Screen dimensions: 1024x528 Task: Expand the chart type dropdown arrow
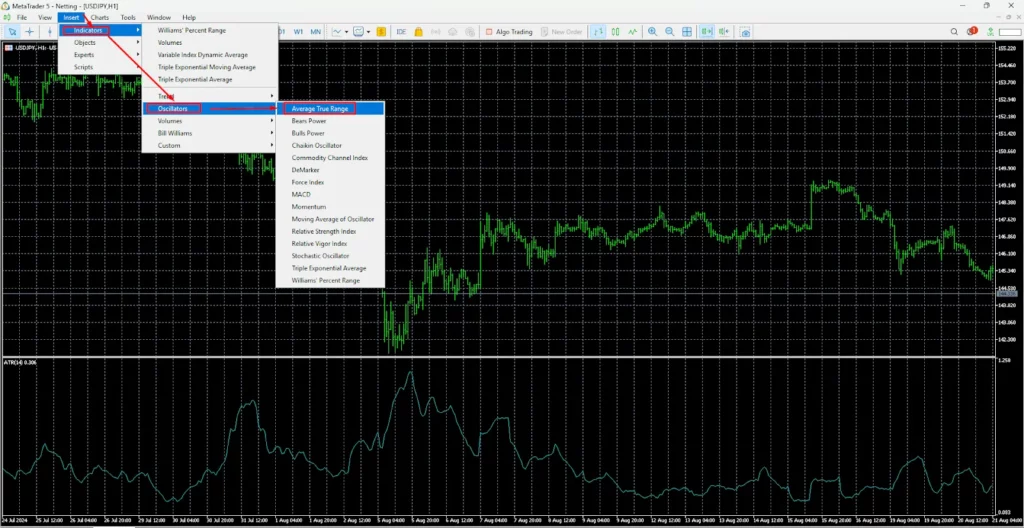[x=345, y=31]
